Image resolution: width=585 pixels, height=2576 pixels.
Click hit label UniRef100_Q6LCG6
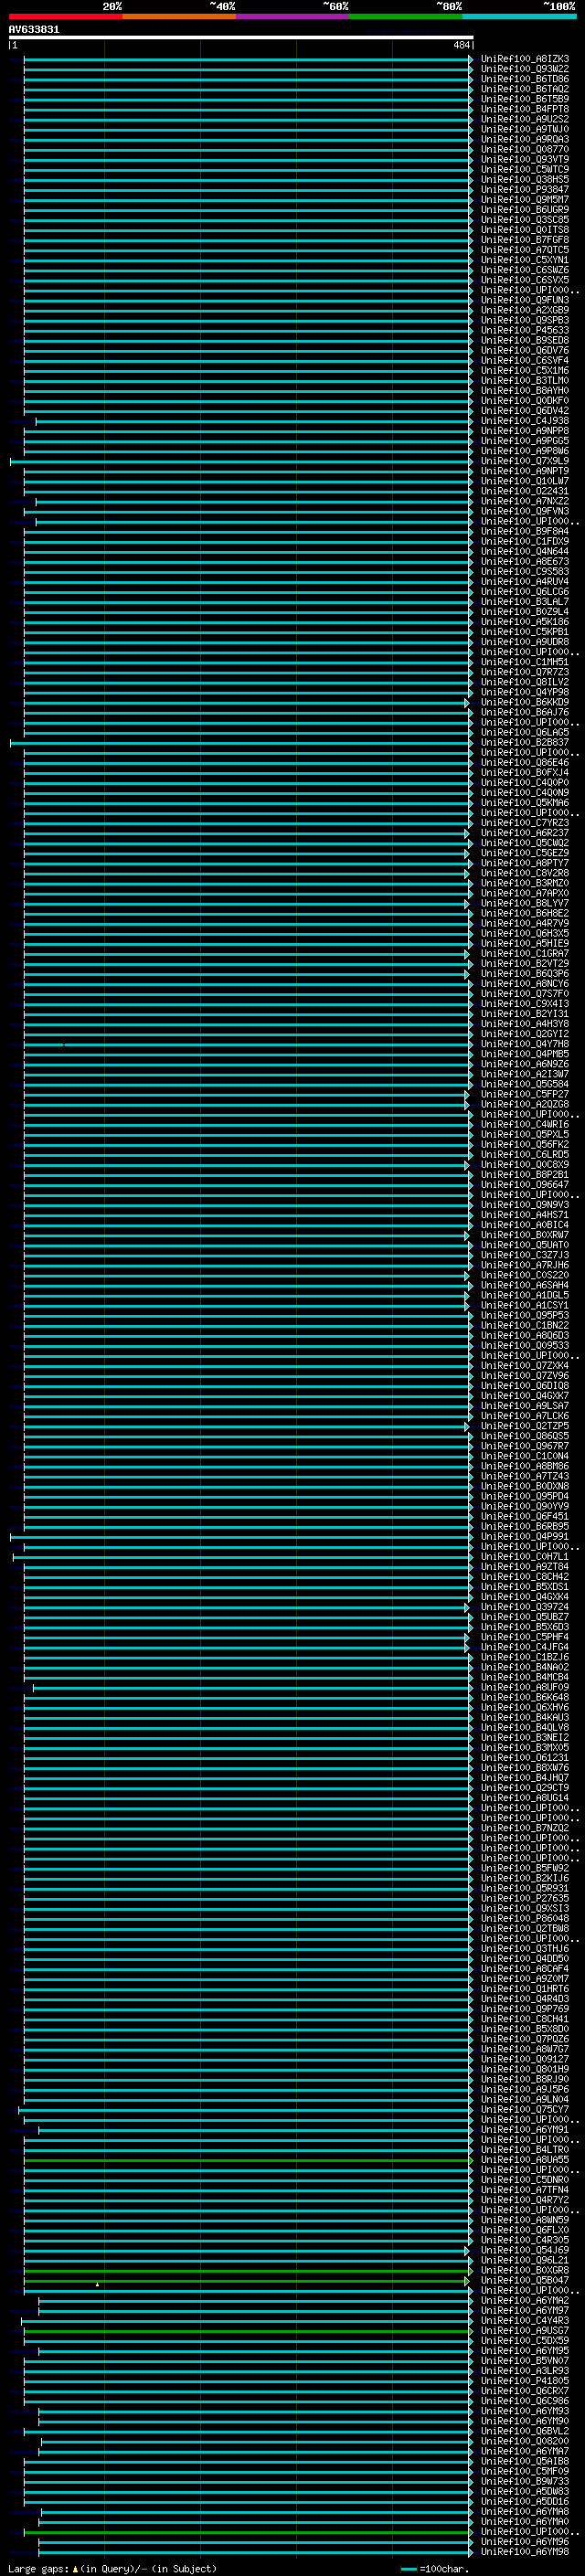coord(525,592)
